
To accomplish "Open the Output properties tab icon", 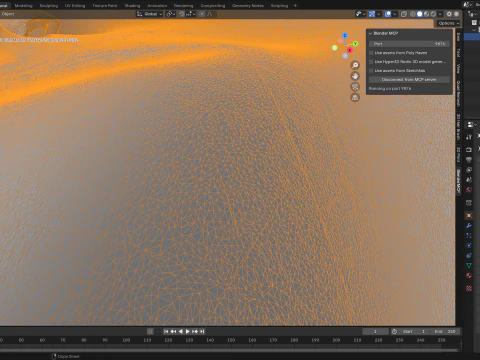I will coord(469,160).
